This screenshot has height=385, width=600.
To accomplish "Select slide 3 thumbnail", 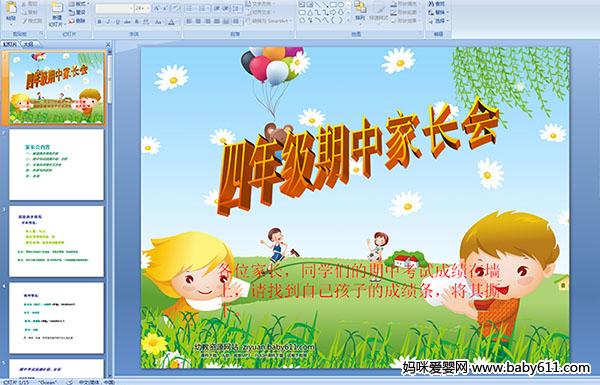I will (57, 241).
